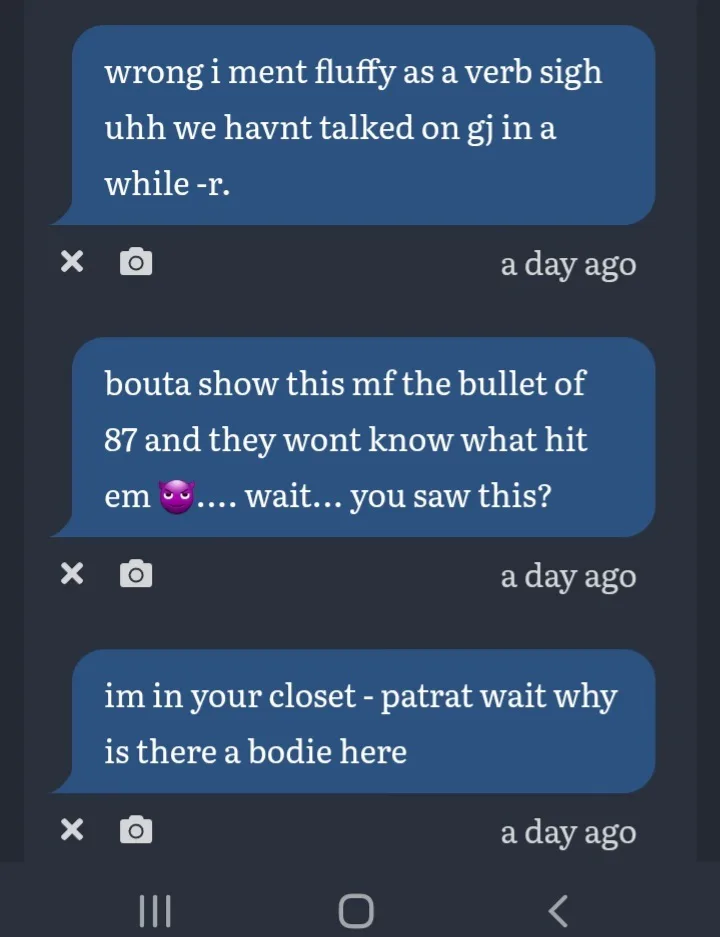
Task: Tap 'a day ago' under the fluffy message
Action: pos(568,264)
